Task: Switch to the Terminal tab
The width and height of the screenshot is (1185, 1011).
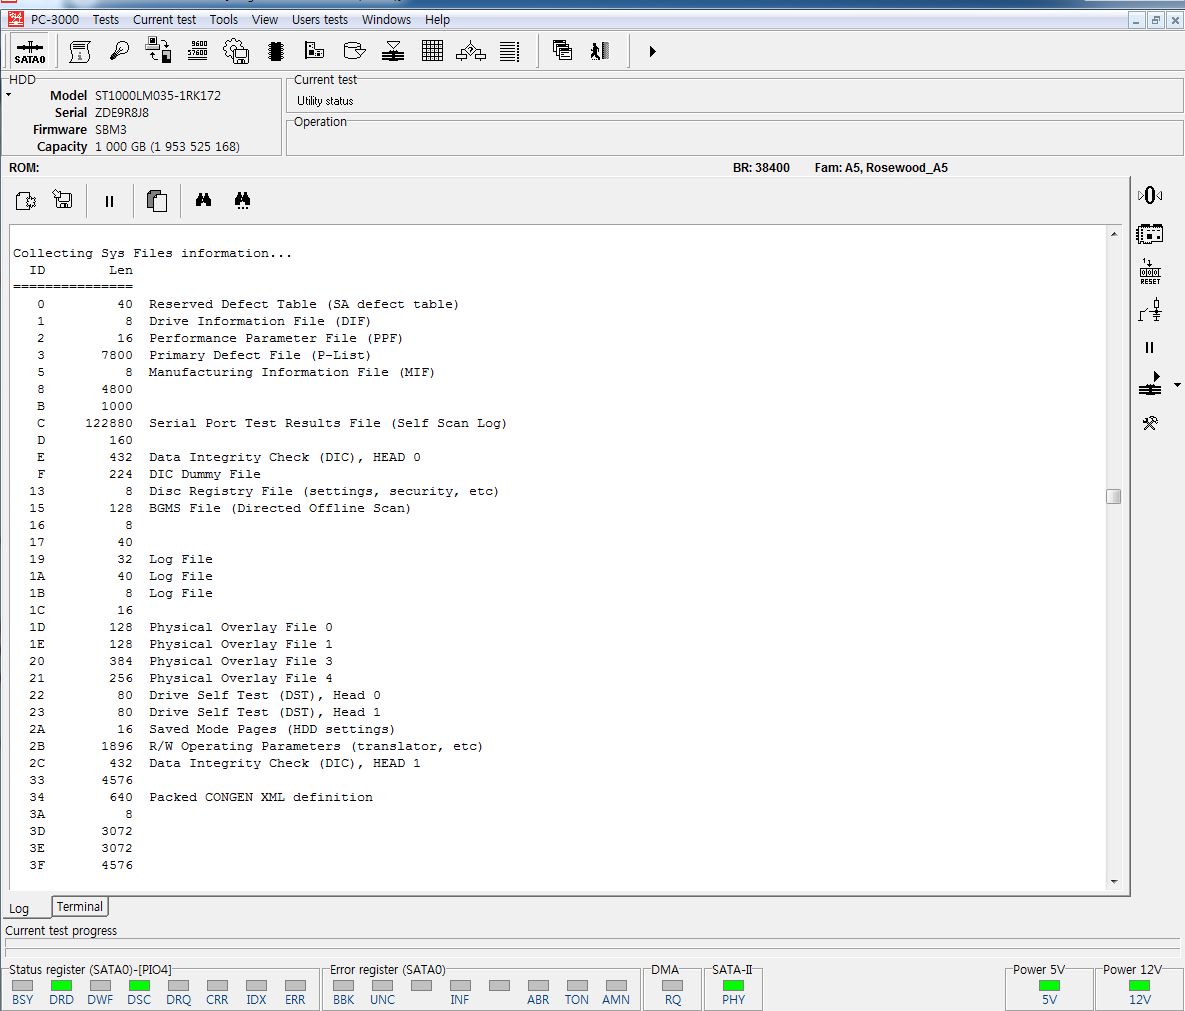Action: click(80, 907)
